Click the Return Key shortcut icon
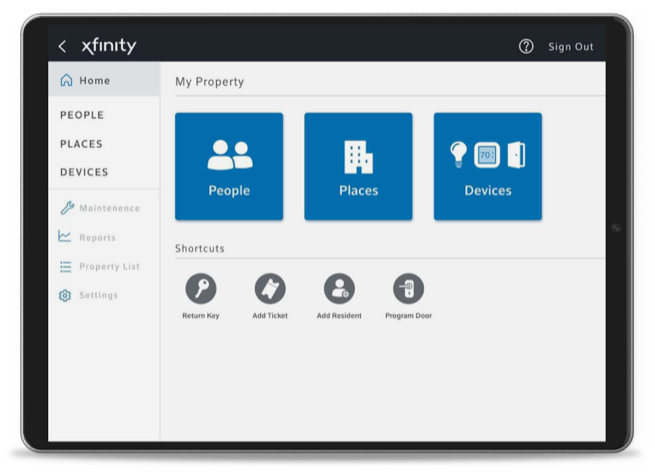This screenshot has width=655, height=472. click(201, 289)
